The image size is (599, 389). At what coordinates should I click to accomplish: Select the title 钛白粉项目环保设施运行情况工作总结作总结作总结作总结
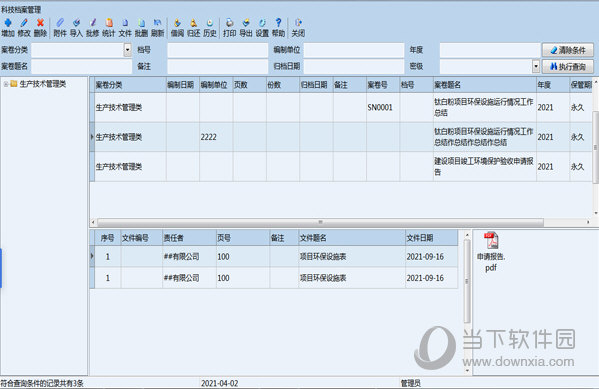point(484,137)
